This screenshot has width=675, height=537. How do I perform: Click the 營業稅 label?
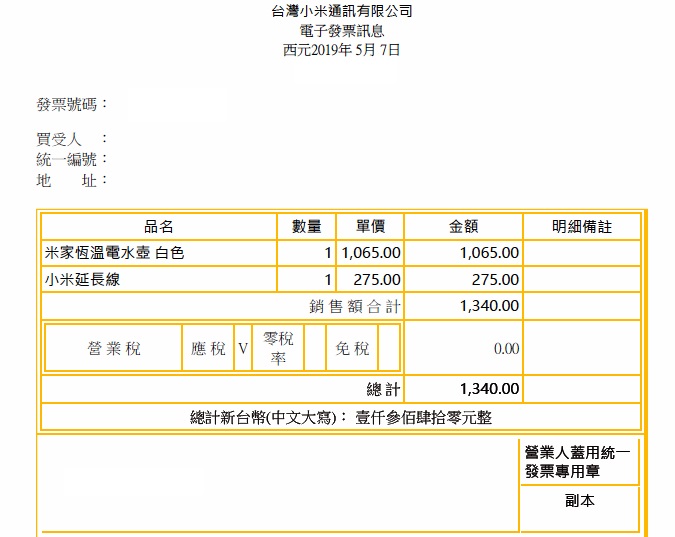(114, 348)
